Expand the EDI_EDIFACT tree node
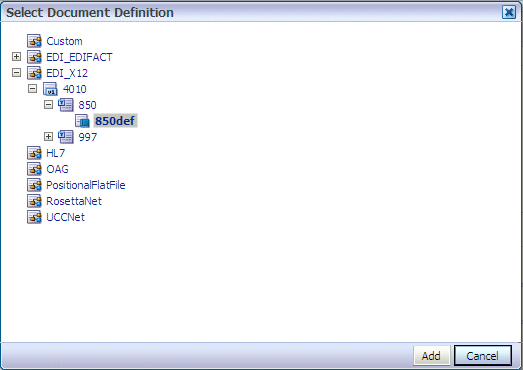This screenshot has width=523, height=370. point(16,57)
